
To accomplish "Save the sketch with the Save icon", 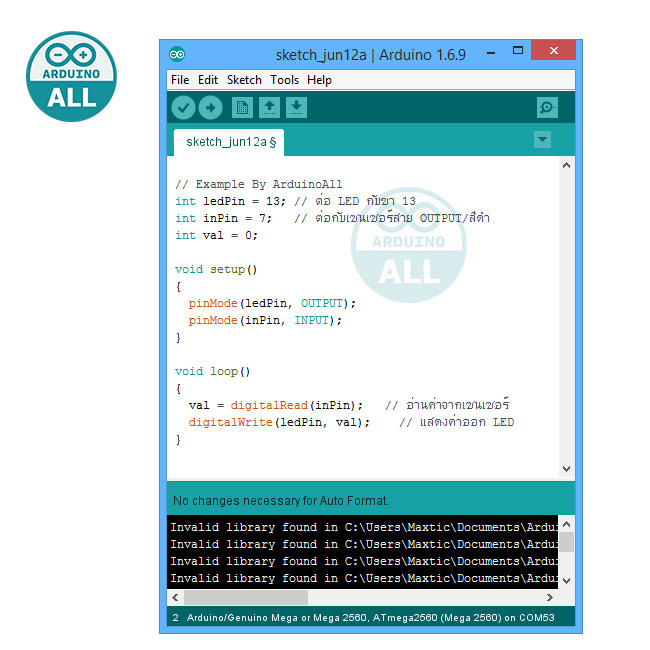I will pos(296,108).
